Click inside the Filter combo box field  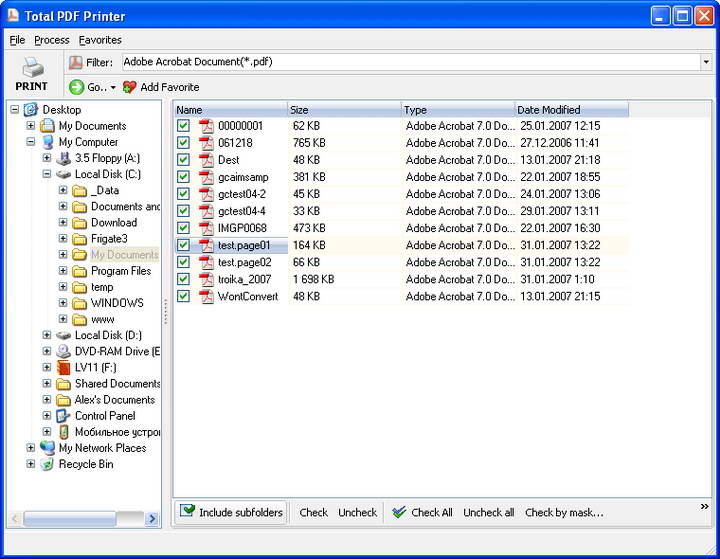[411, 62]
